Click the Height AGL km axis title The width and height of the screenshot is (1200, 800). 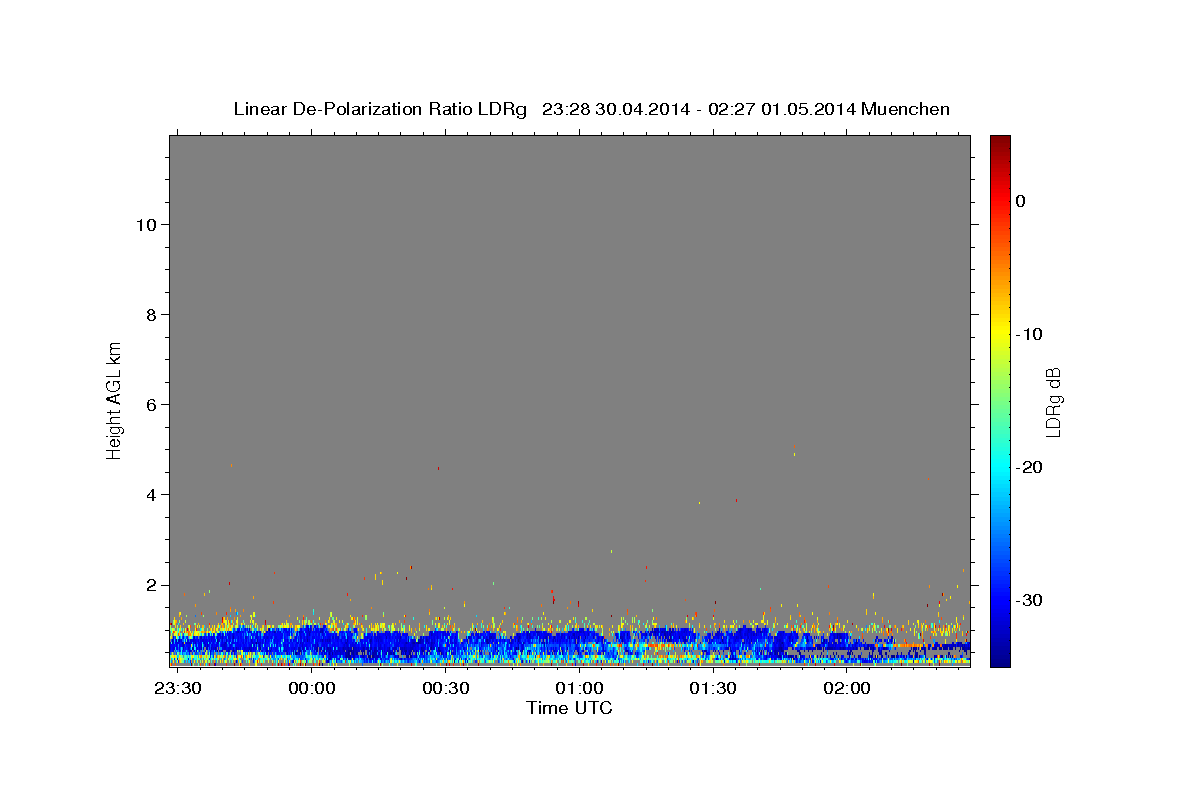click(x=115, y=400)
